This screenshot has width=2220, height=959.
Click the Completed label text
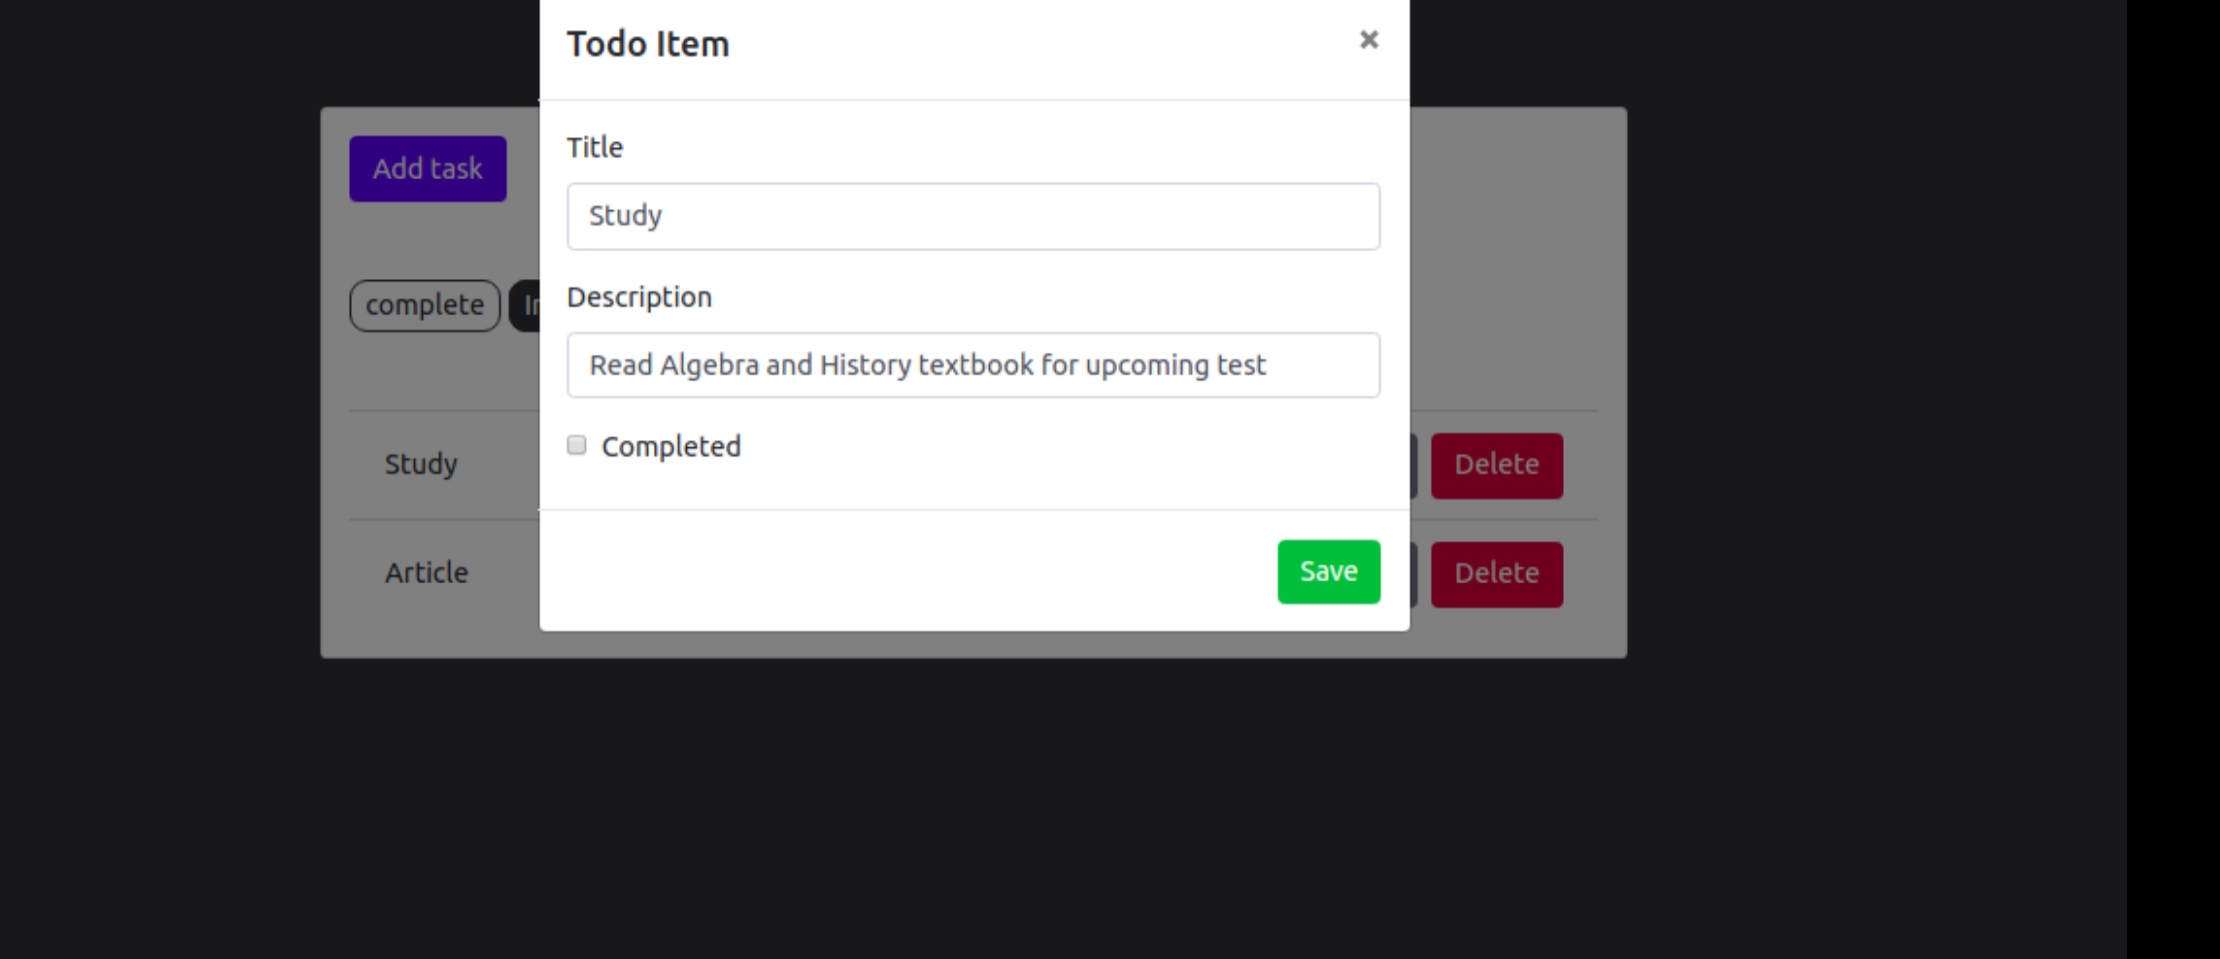point(670,445)
